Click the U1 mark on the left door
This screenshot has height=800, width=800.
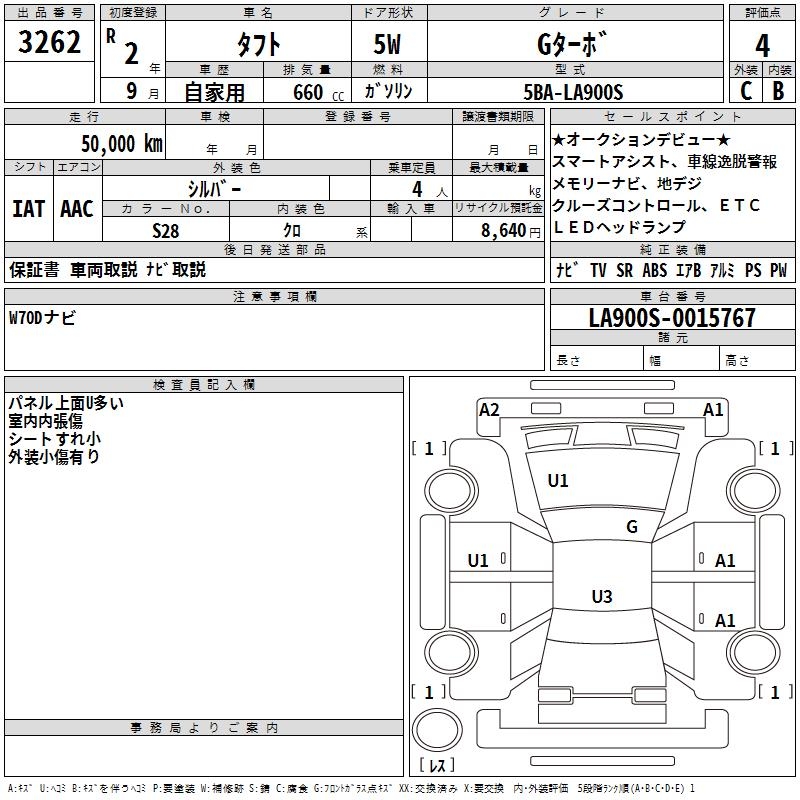tap(478, 561)
